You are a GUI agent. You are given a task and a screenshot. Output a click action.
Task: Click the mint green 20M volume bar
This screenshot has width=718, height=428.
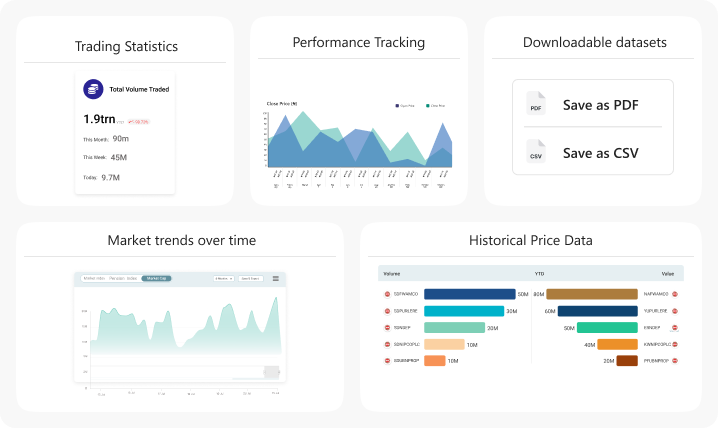[x=454, y=327]
